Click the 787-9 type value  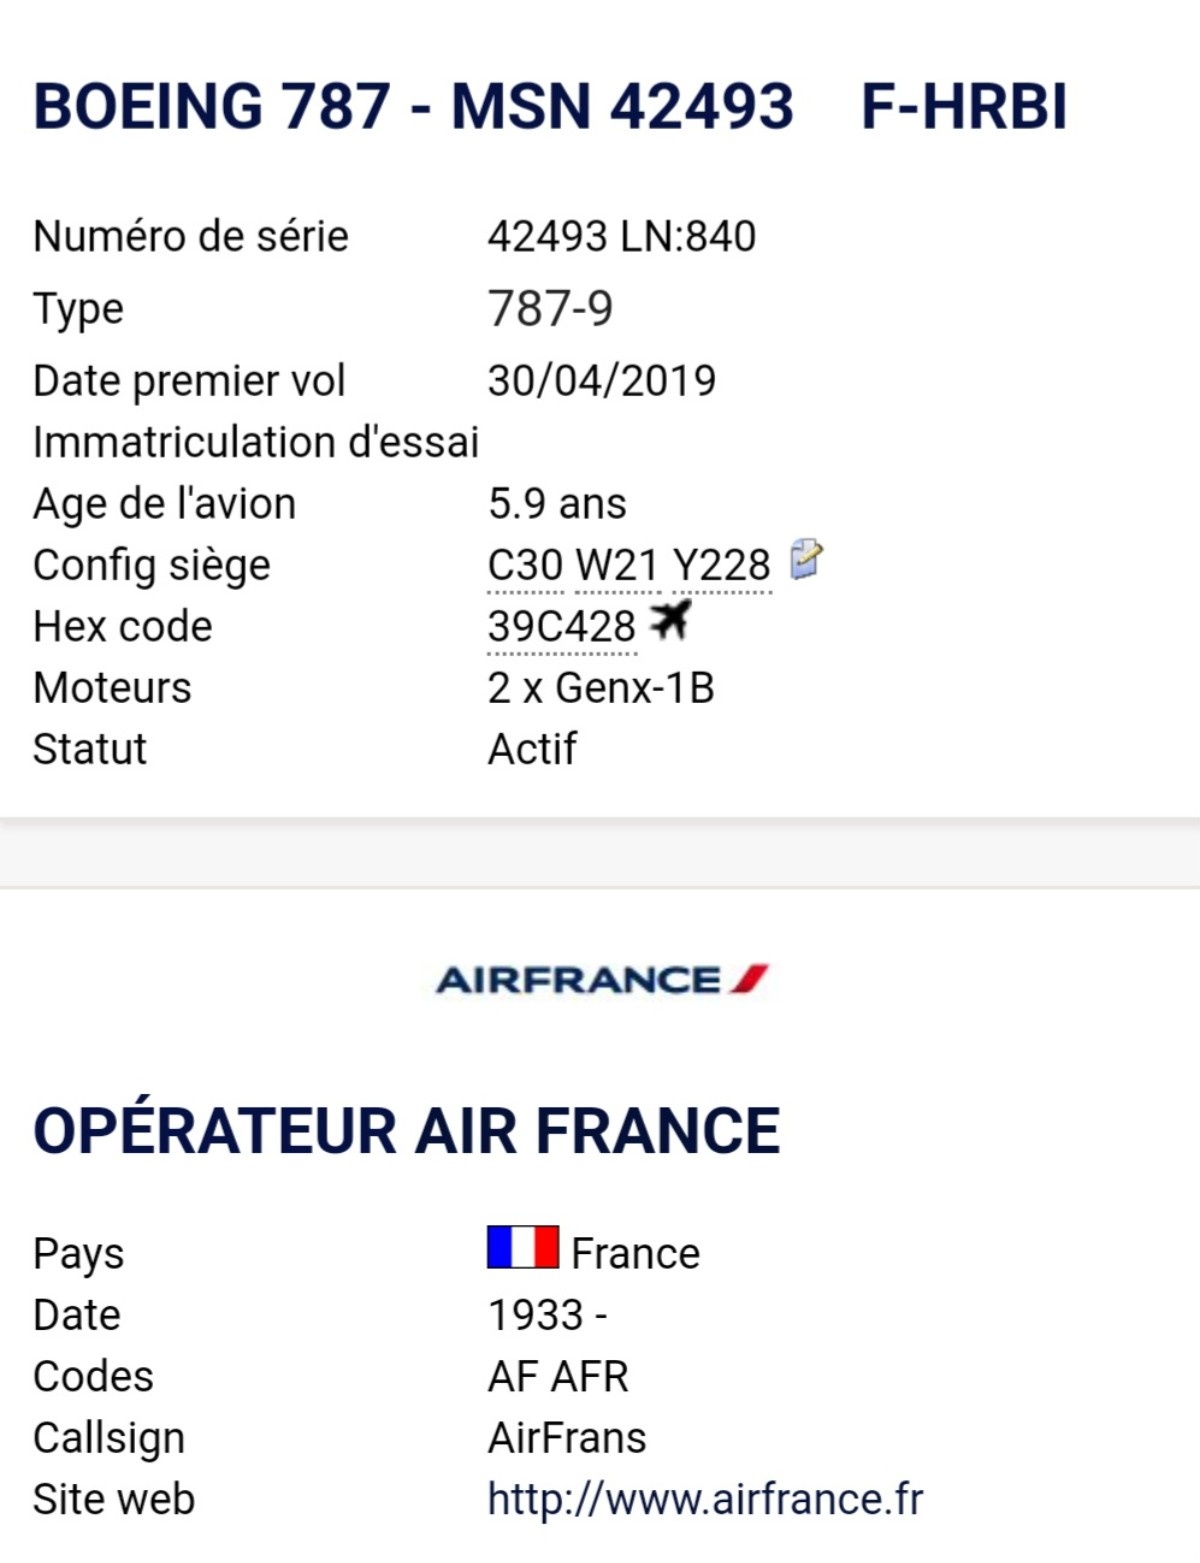point(550,308)
